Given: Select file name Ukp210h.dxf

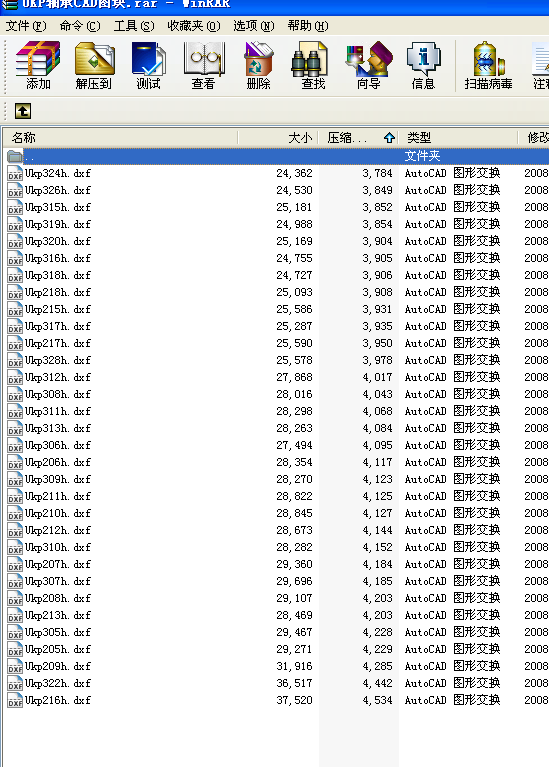Looking at the screenshot, I should [58, 513].
